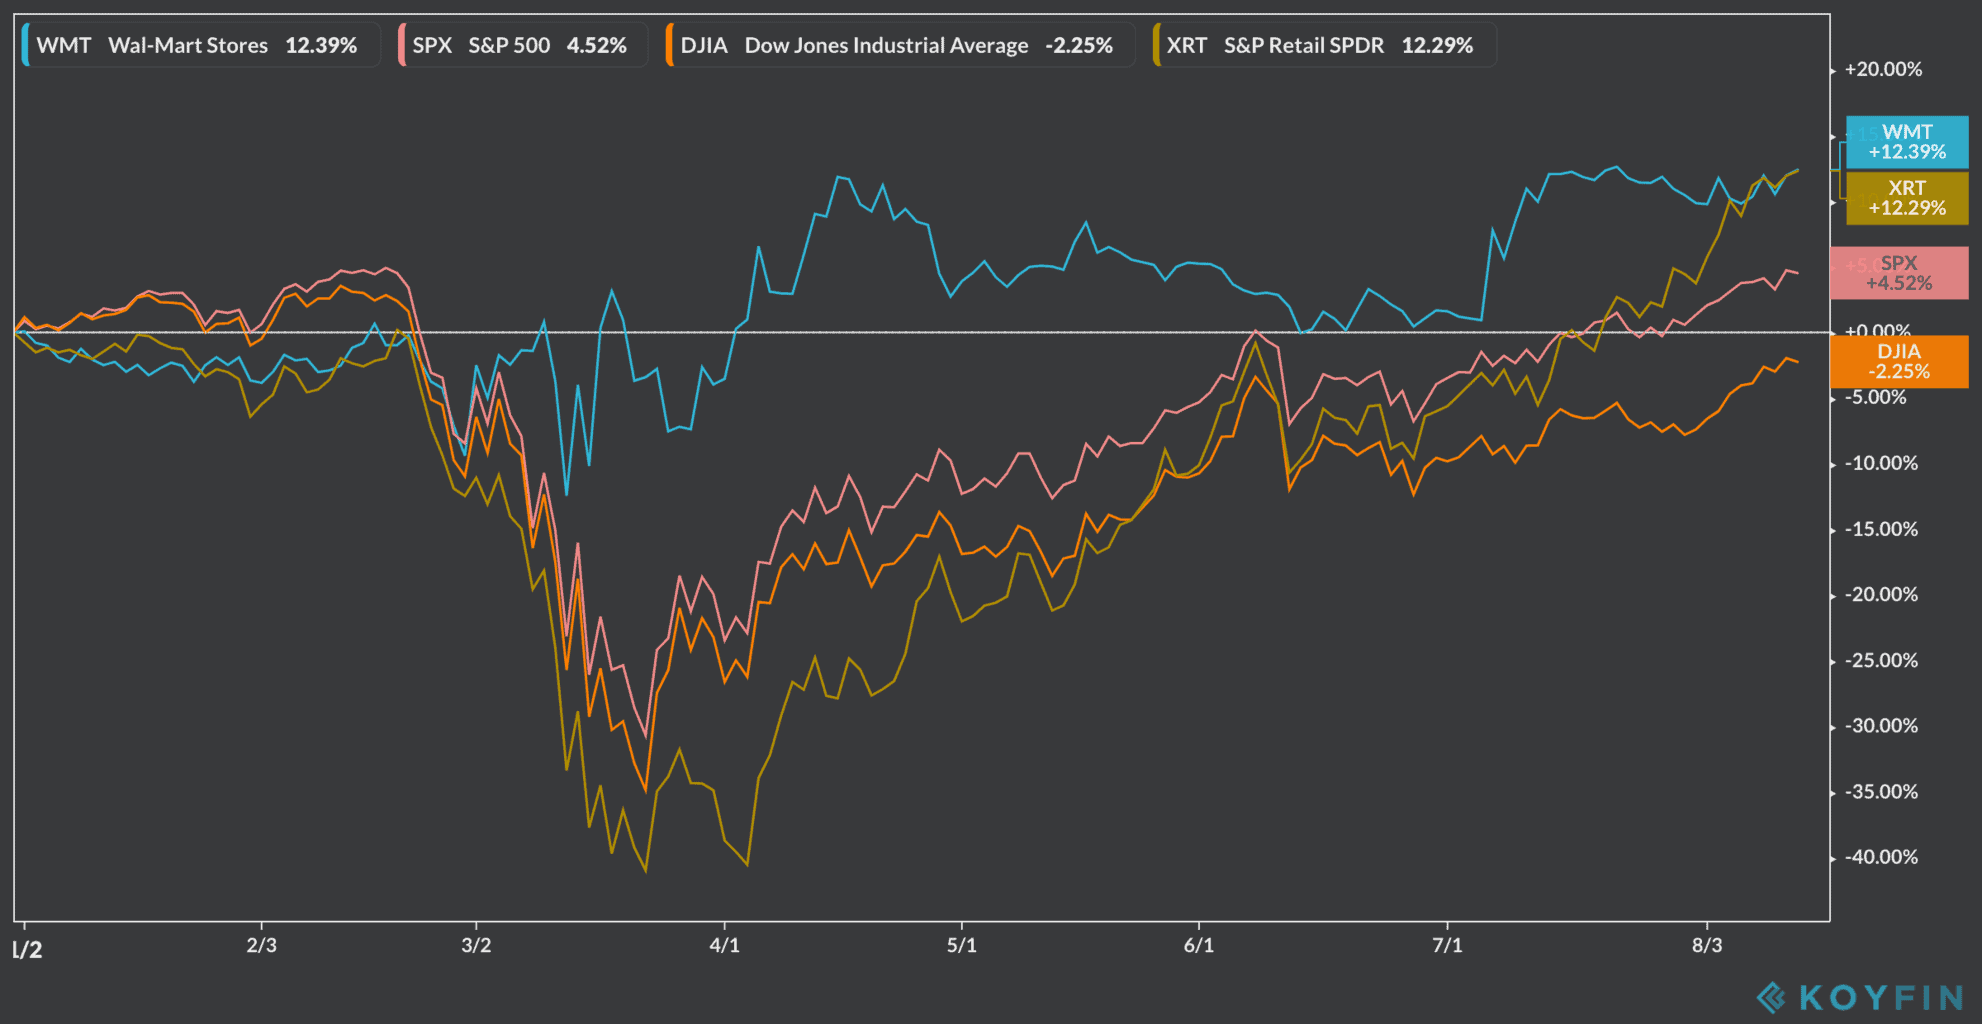Click the 8/3 date label on the x-axis
This screenshot has width=1982, height=1024.
1707,945
